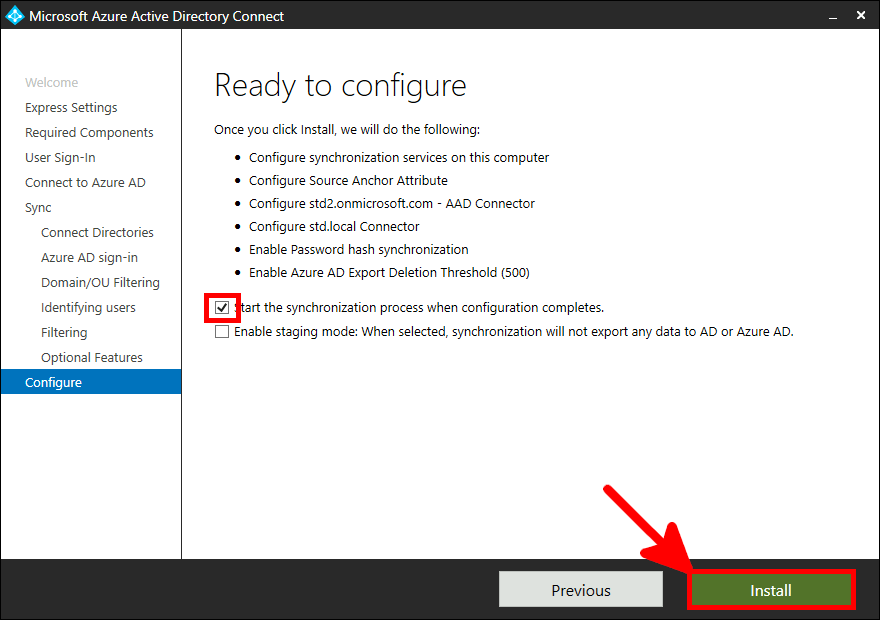Screen dimensions: 880x620
Task: Open the Connect Directories sub-step
Action: [x=97, y=232]
